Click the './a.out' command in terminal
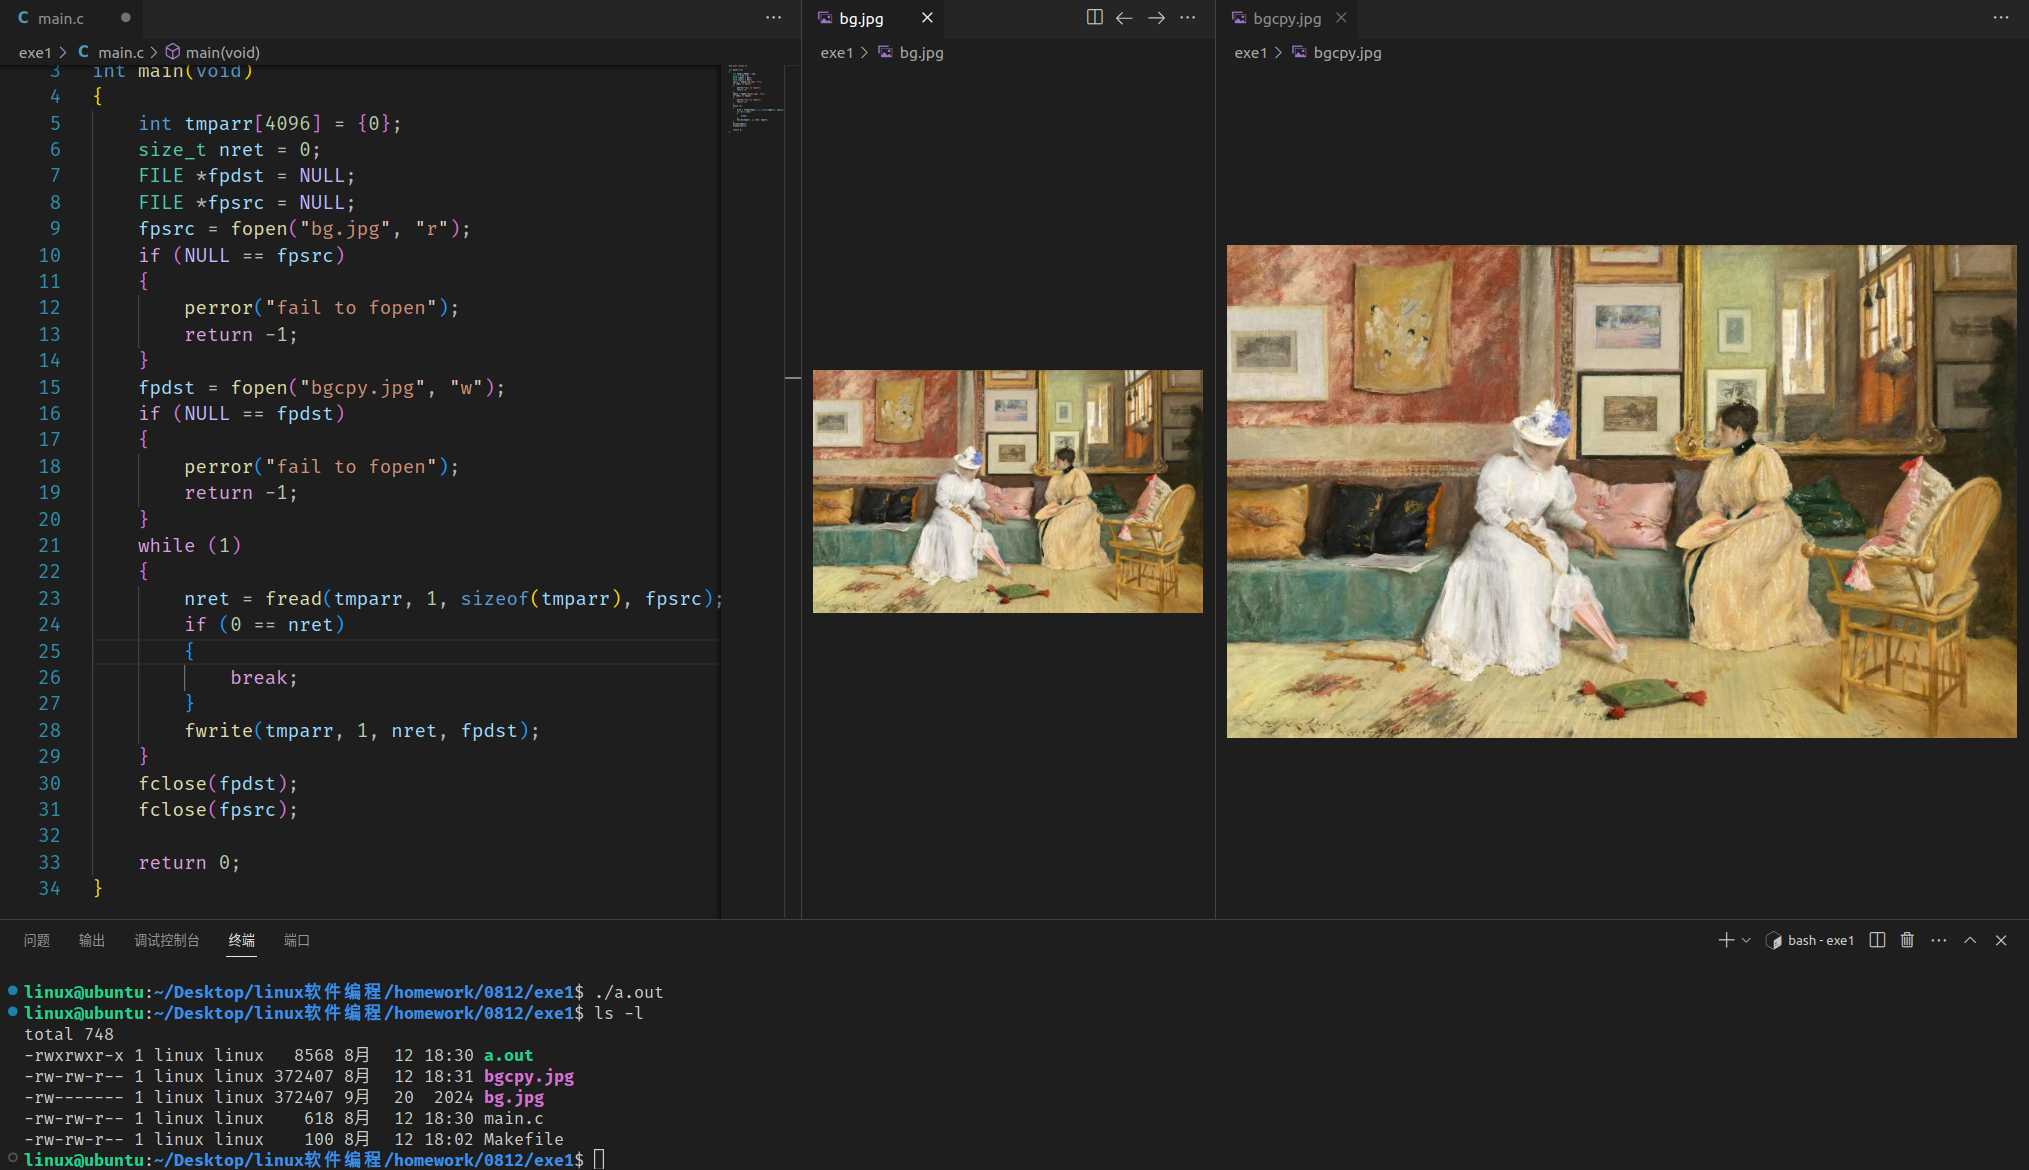2029x1170 pixels. point(629,992)
